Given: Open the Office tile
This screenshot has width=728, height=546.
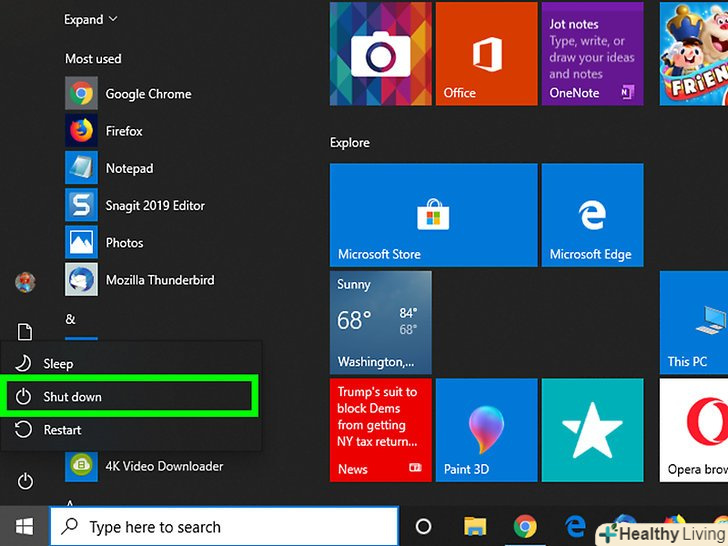Looking at the screenshot, I should pos(485,54).
